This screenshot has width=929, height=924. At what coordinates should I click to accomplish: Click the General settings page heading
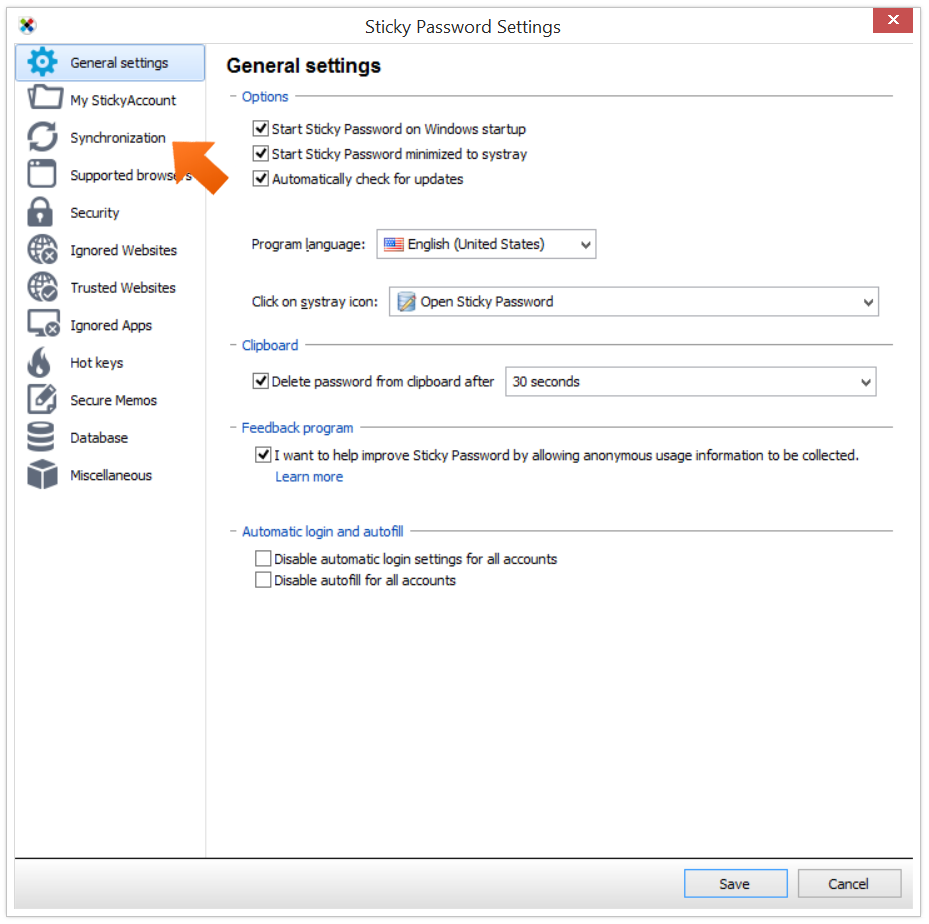[303, 65]
